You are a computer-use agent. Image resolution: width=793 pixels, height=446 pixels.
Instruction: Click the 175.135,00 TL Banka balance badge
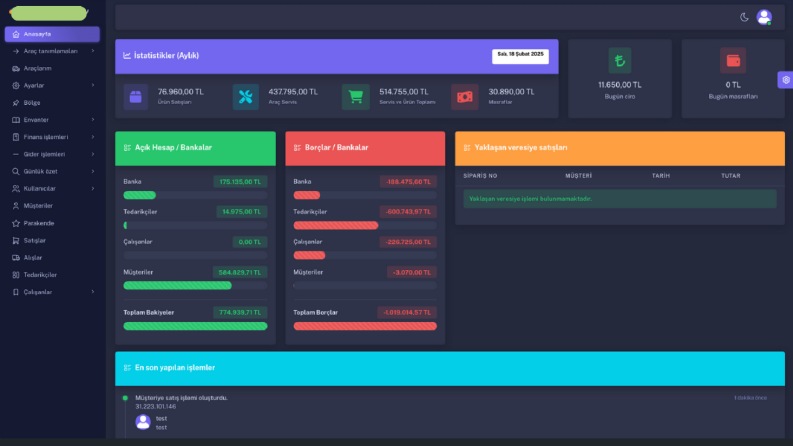coord(240,182)
